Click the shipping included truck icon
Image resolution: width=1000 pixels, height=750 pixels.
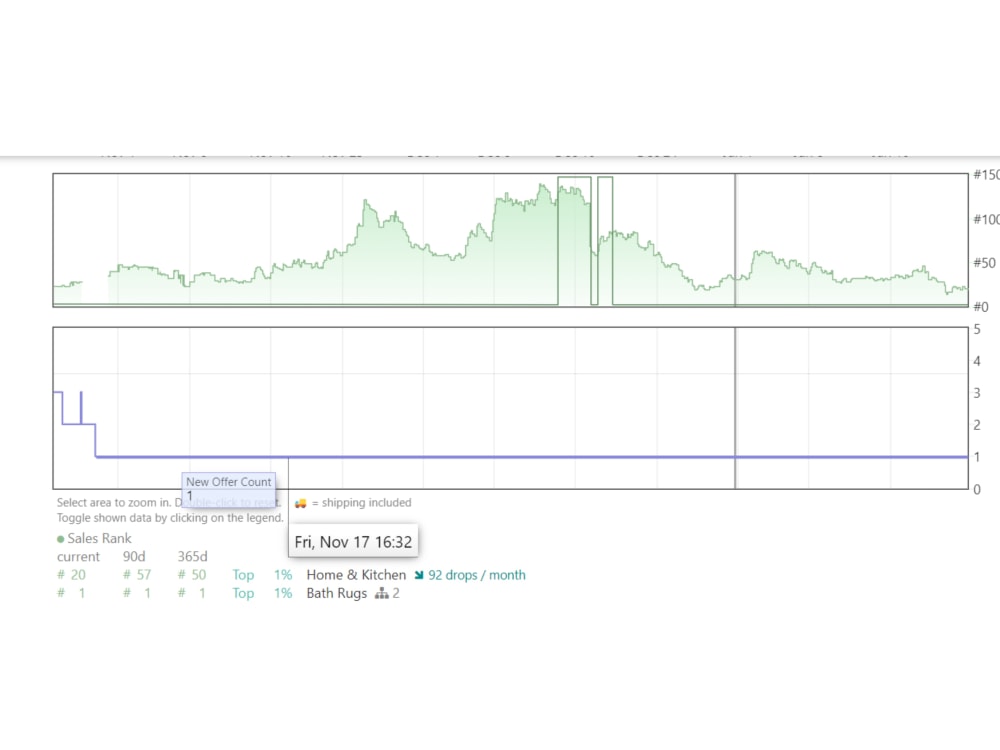pos(300,503)
